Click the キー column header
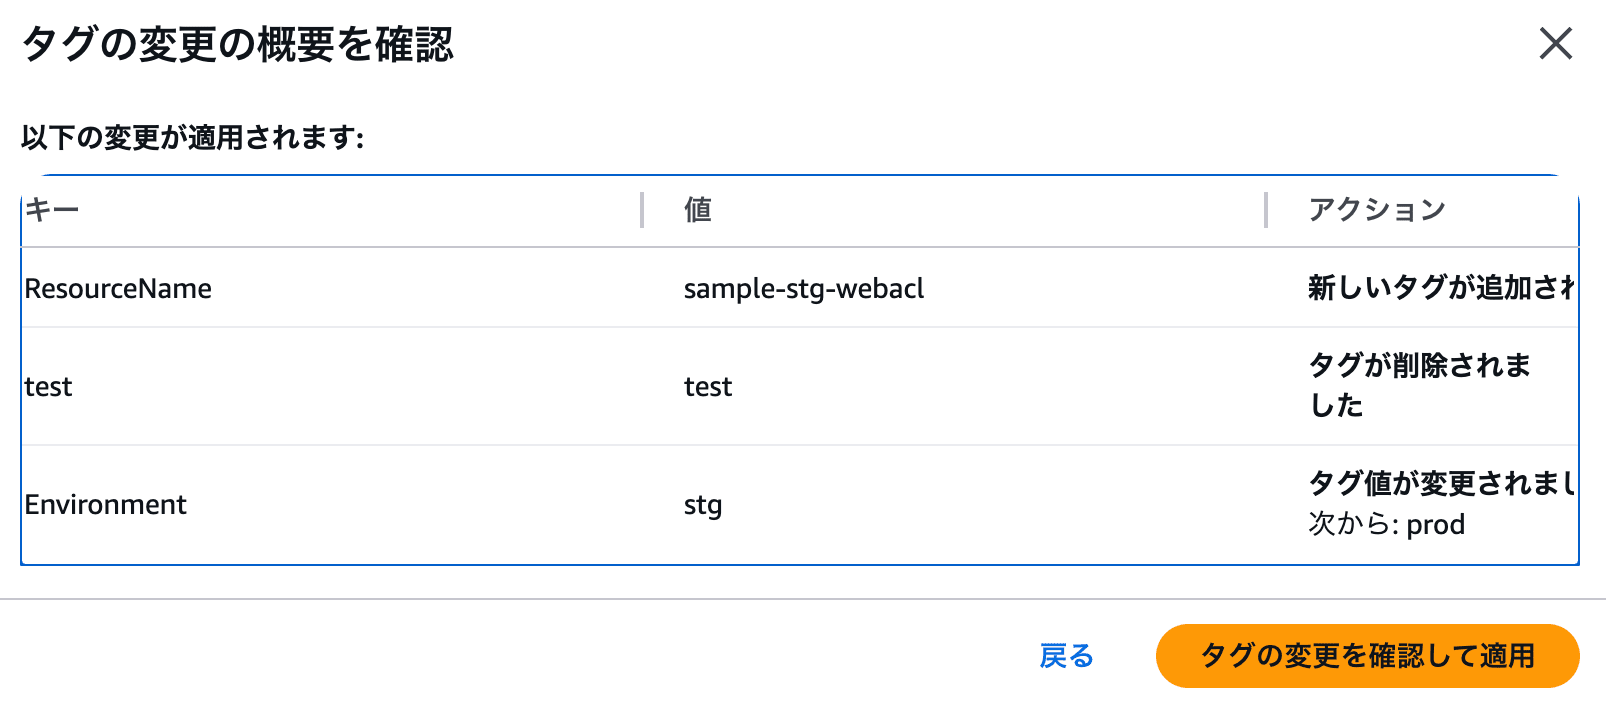This screenshot has width=1606, height=702. point(52,210)
